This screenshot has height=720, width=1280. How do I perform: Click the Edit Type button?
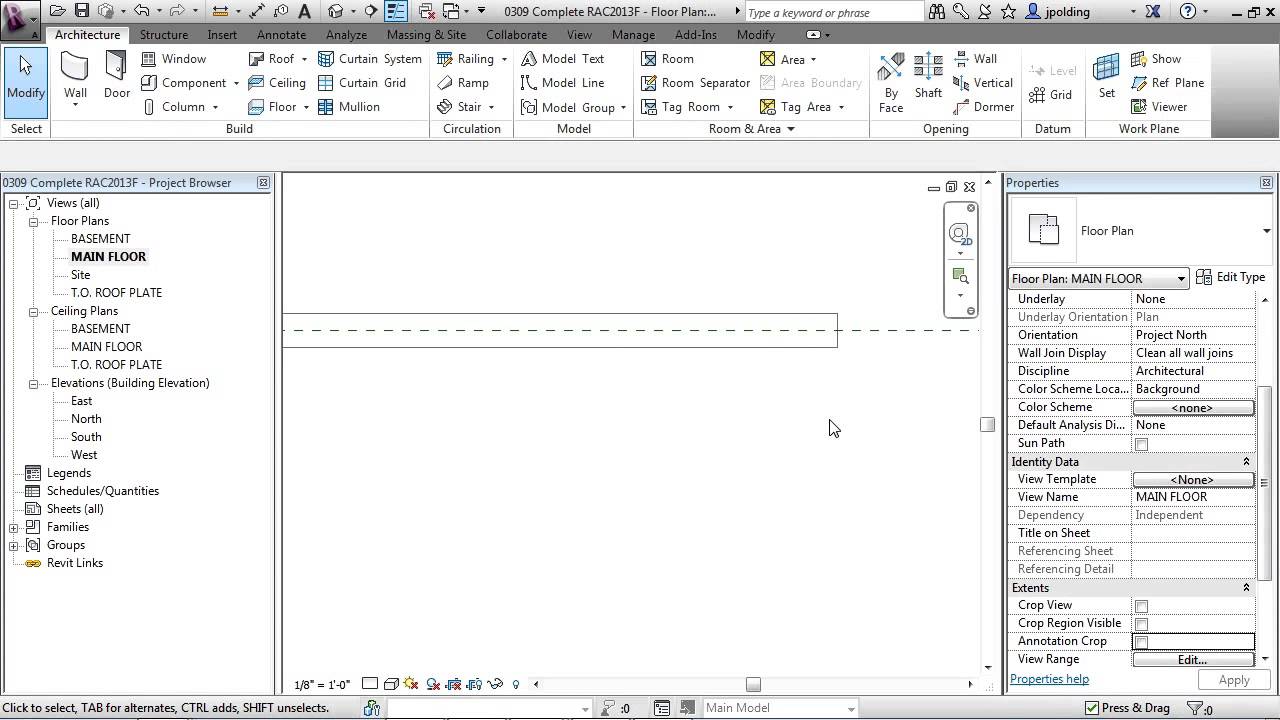1231,277
